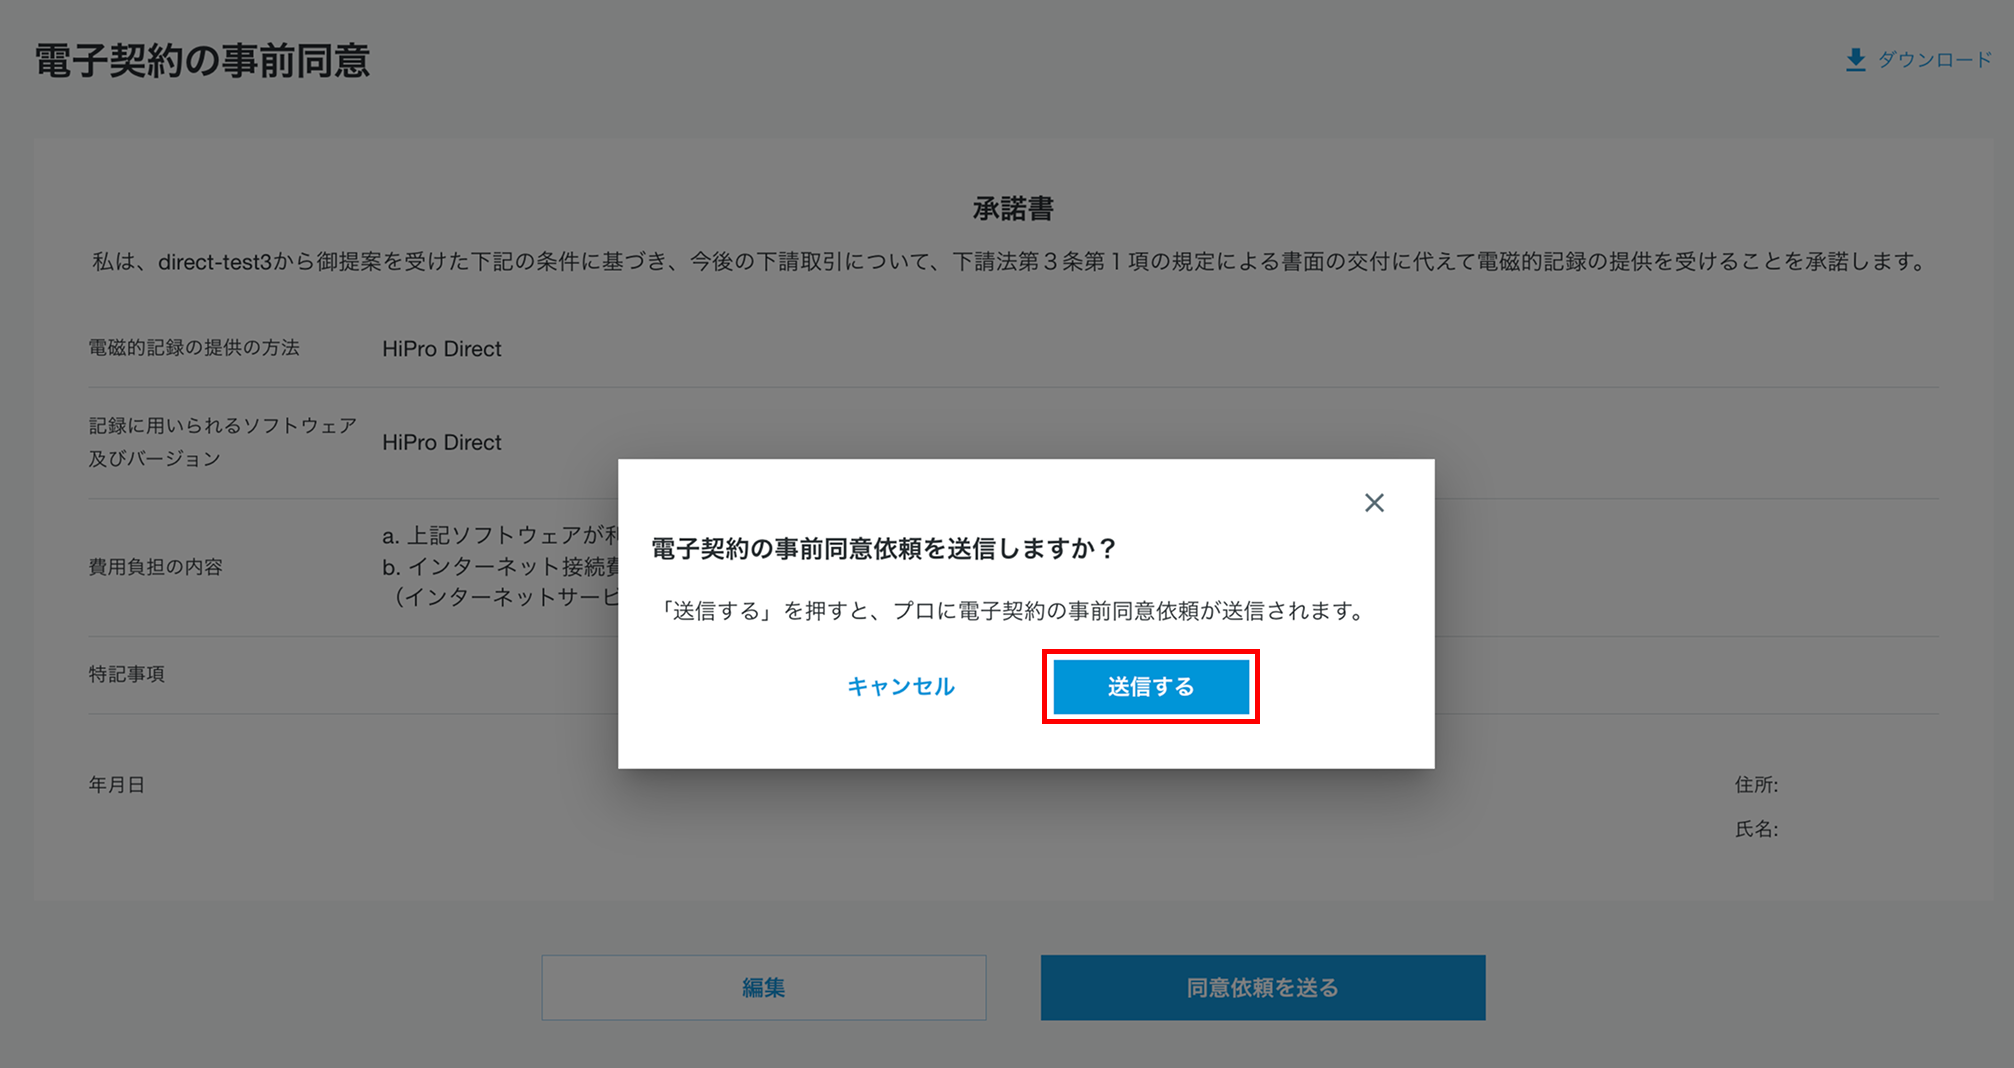
Task: Click the 費用負担の内容 row label
Action: [155, 567]
